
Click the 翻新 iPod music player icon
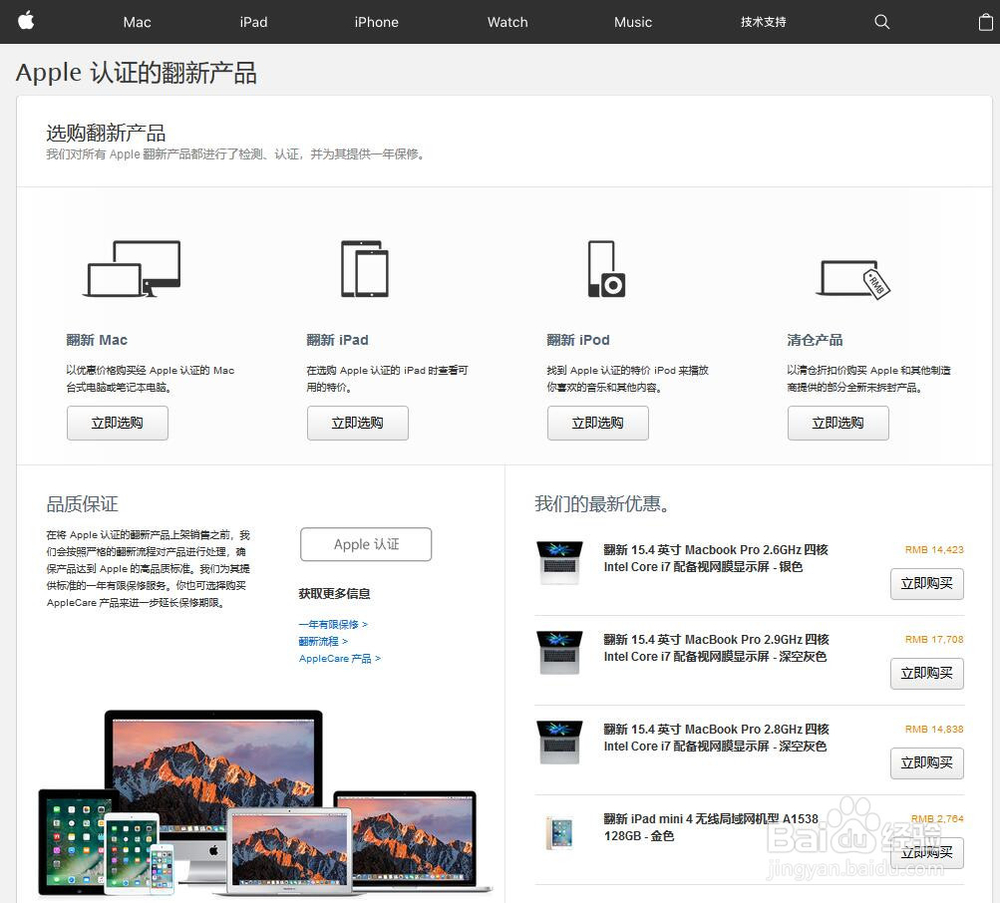click(604, 268)
